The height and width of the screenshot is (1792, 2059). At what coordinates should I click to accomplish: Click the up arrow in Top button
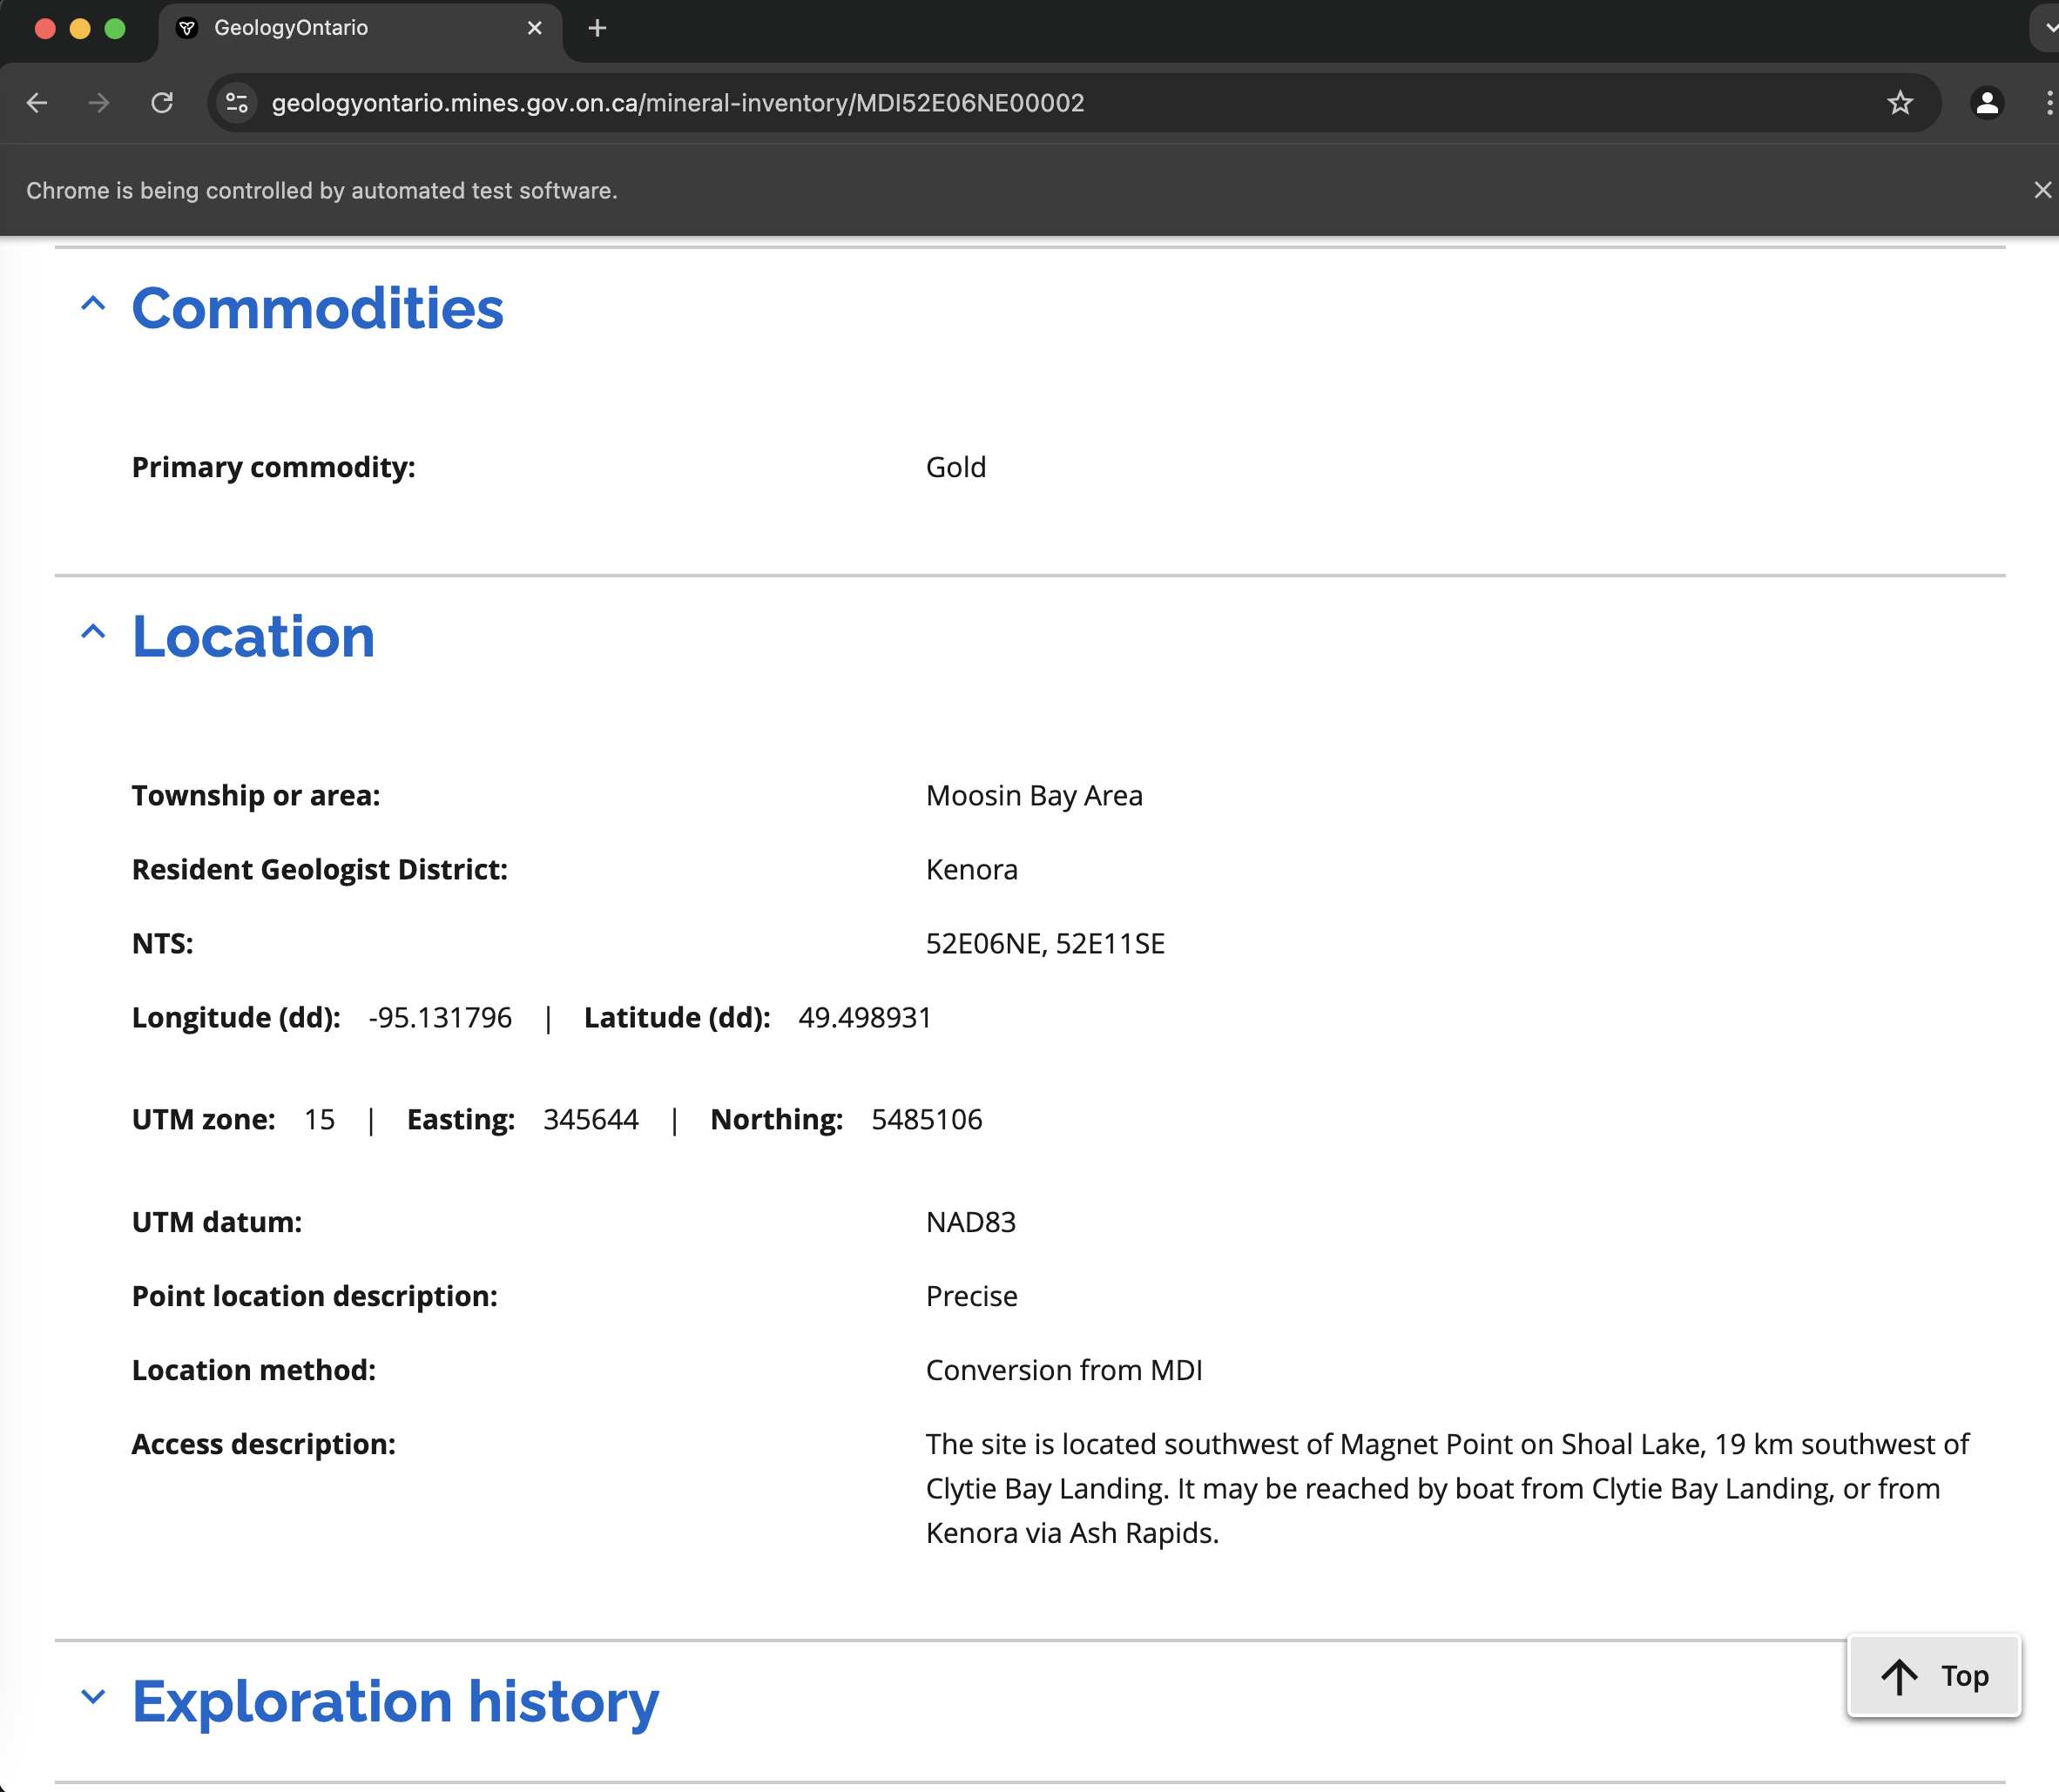[1901, 1674]
